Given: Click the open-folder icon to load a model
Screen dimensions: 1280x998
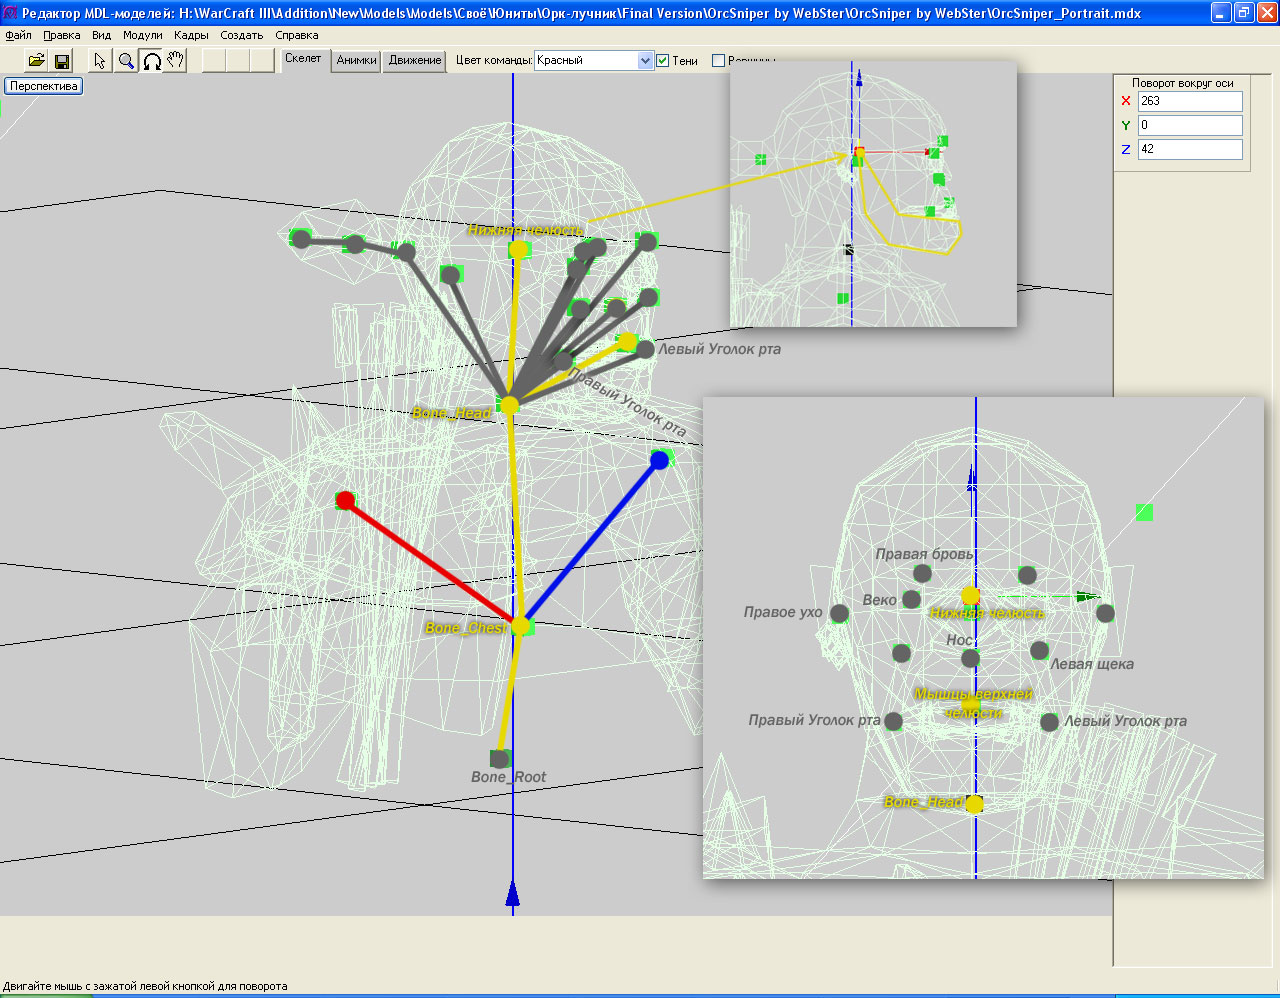Looking at the screenshot, I should [36, 61].
